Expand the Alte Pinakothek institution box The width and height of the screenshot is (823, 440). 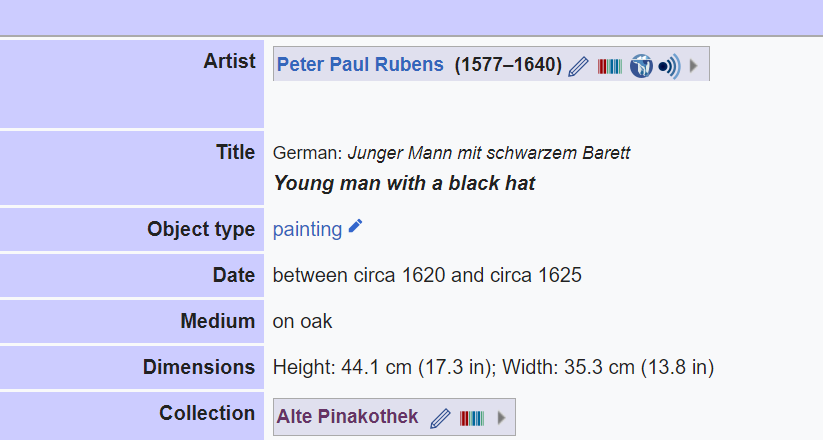[x=501, y=418]
